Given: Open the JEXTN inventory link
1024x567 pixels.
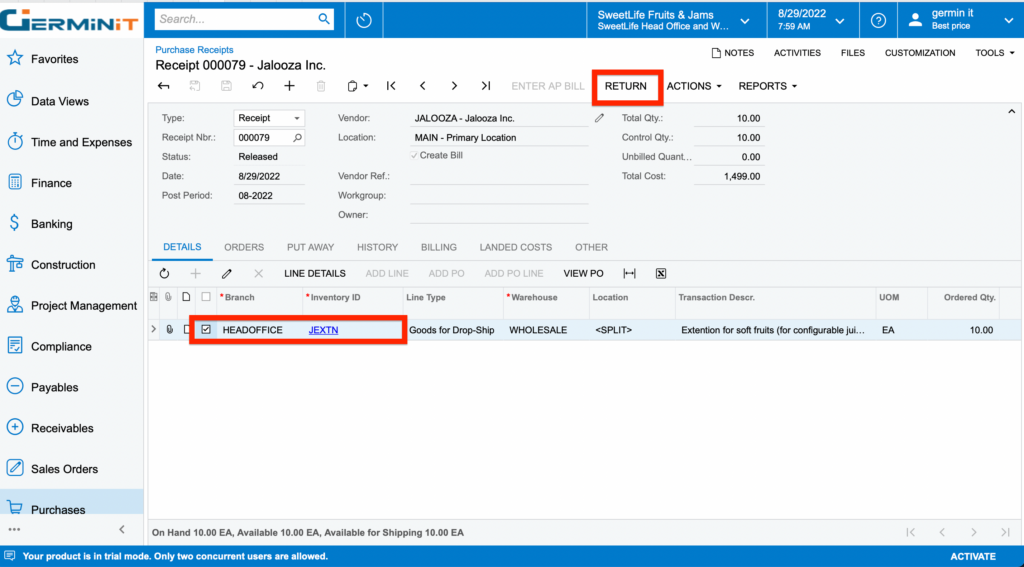Looking at the screenshot, I should point(323,330).
